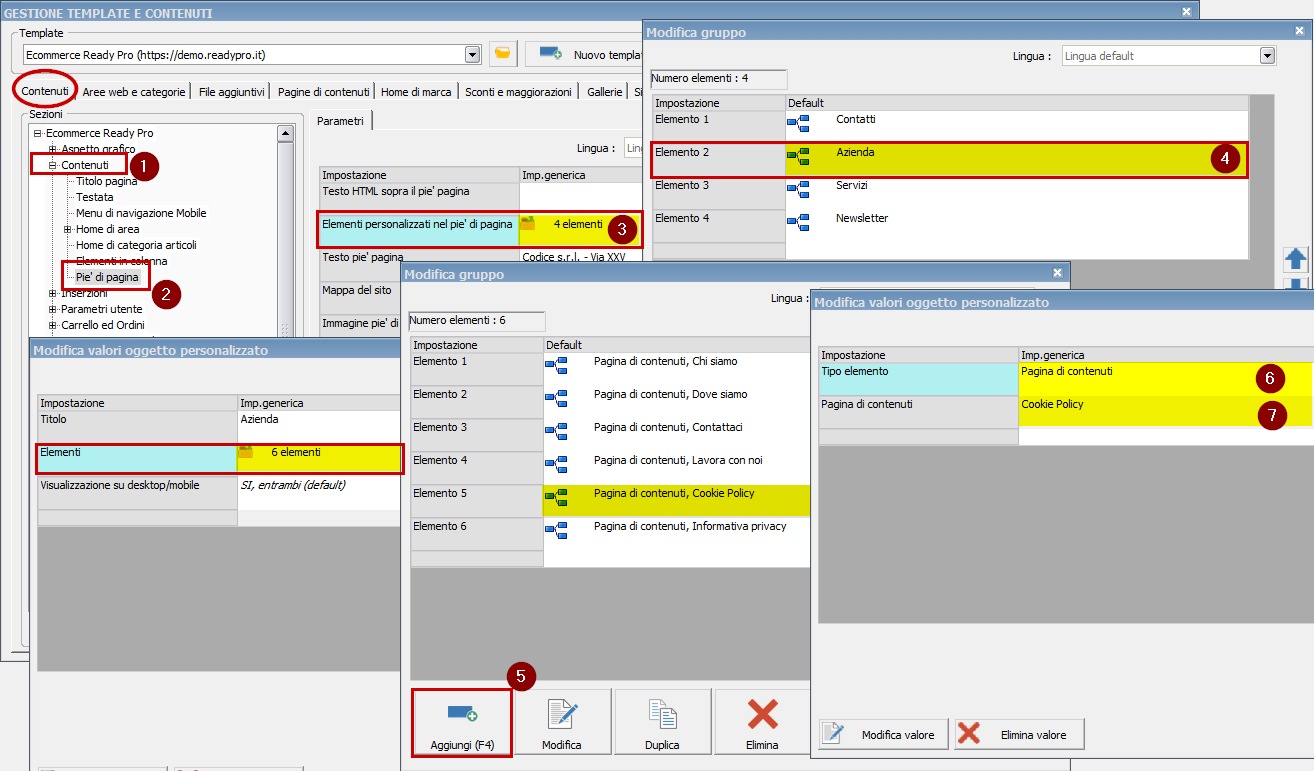Click the node icon for Pagina Chi siamo

coord(555,366)
